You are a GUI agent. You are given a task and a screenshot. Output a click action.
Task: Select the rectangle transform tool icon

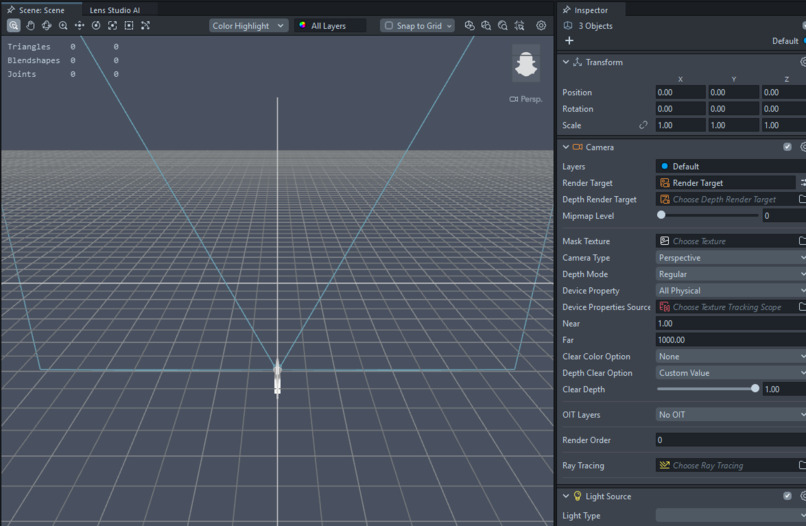click(x=129, y=25)
